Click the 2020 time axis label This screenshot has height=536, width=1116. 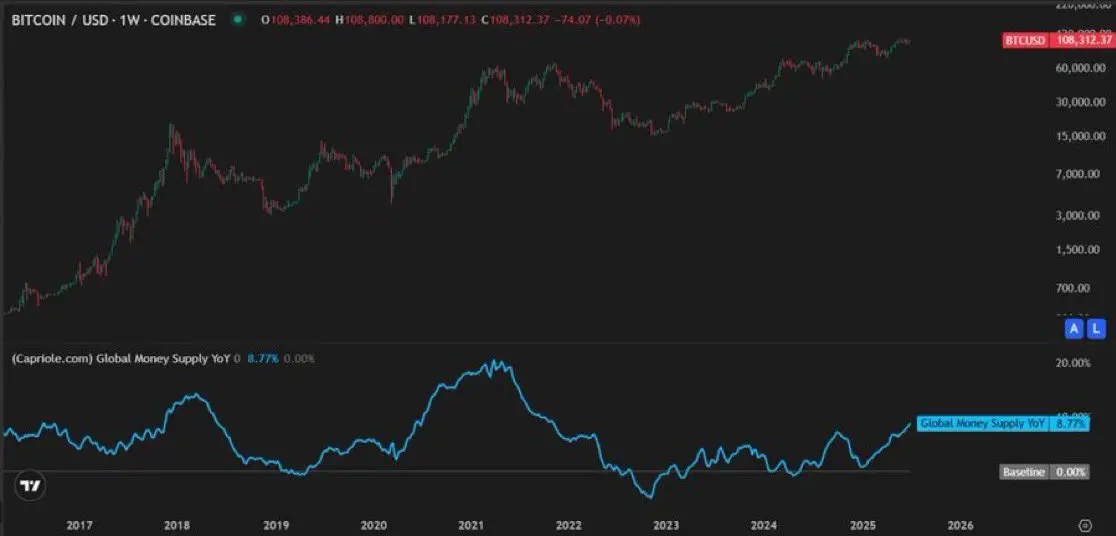[374, 525]
